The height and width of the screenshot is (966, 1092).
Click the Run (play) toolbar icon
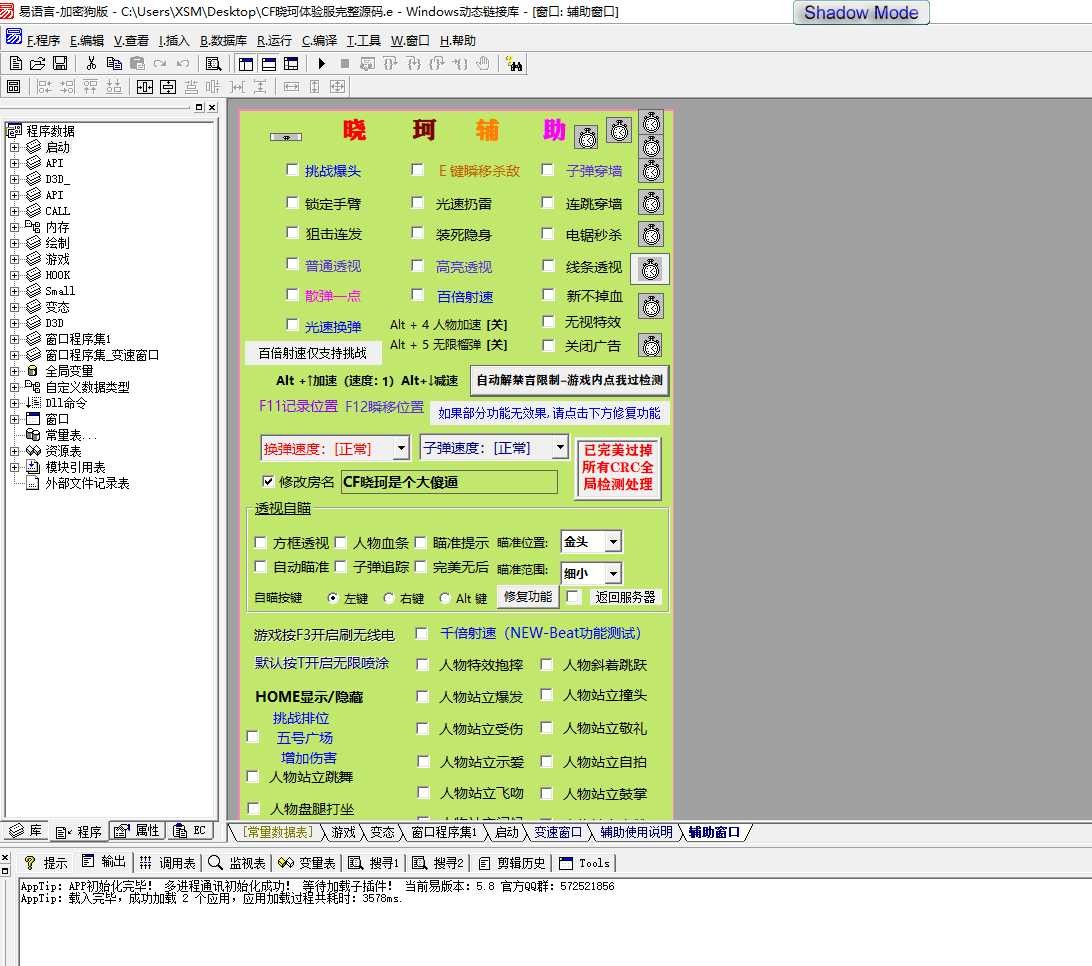point(321,63)
